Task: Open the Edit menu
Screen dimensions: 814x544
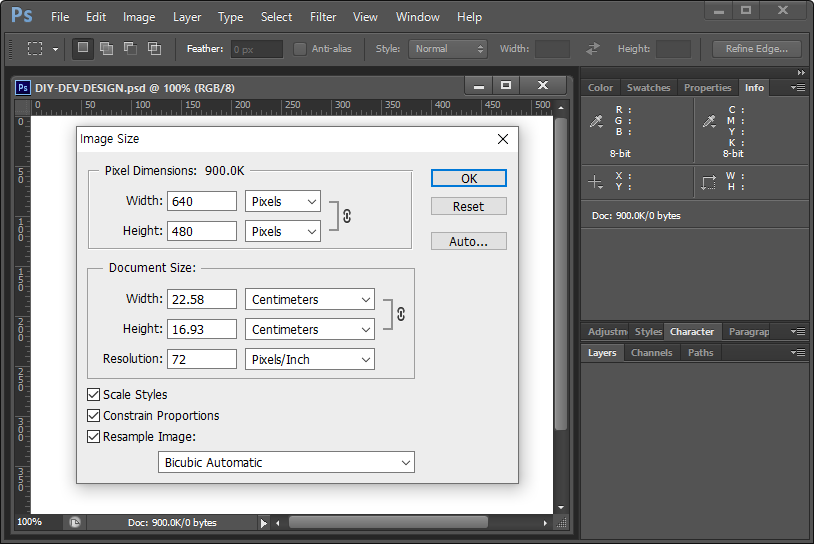Action: coord(96,17)
